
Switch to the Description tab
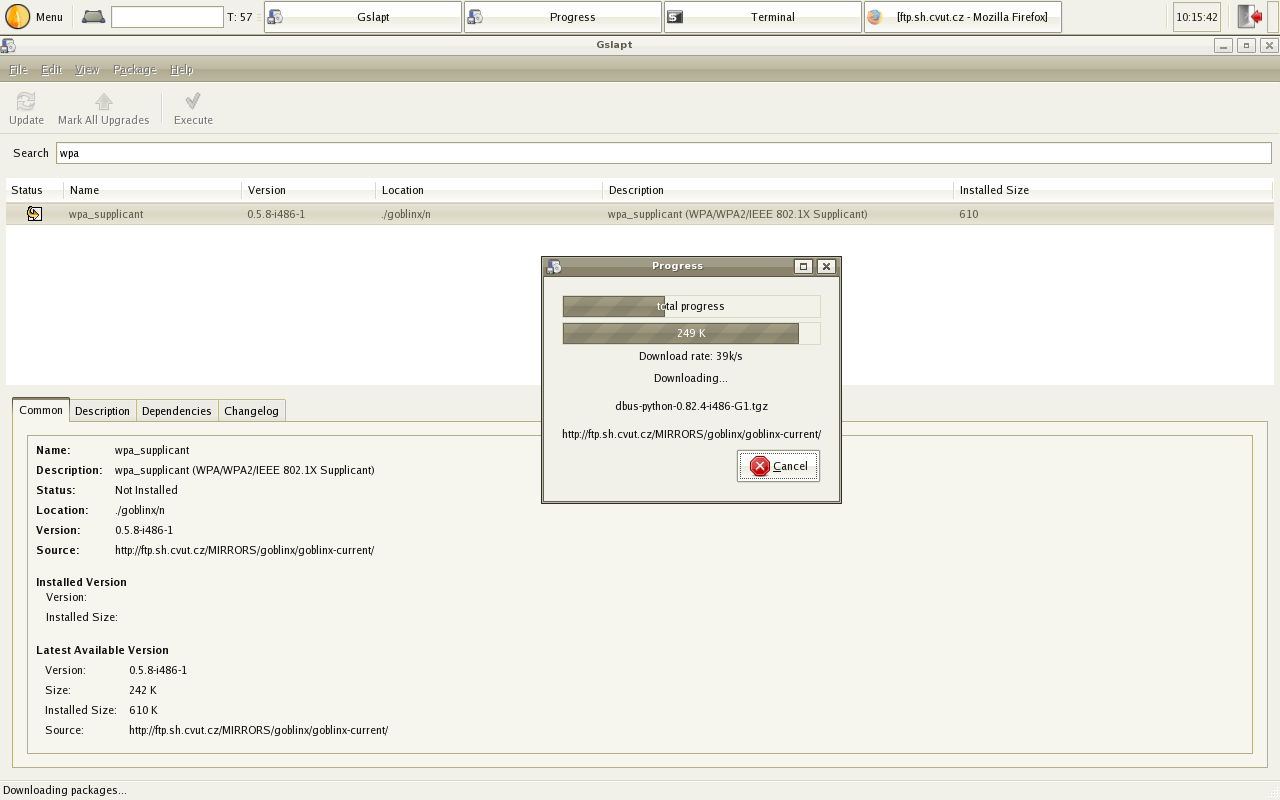[102, 411]
